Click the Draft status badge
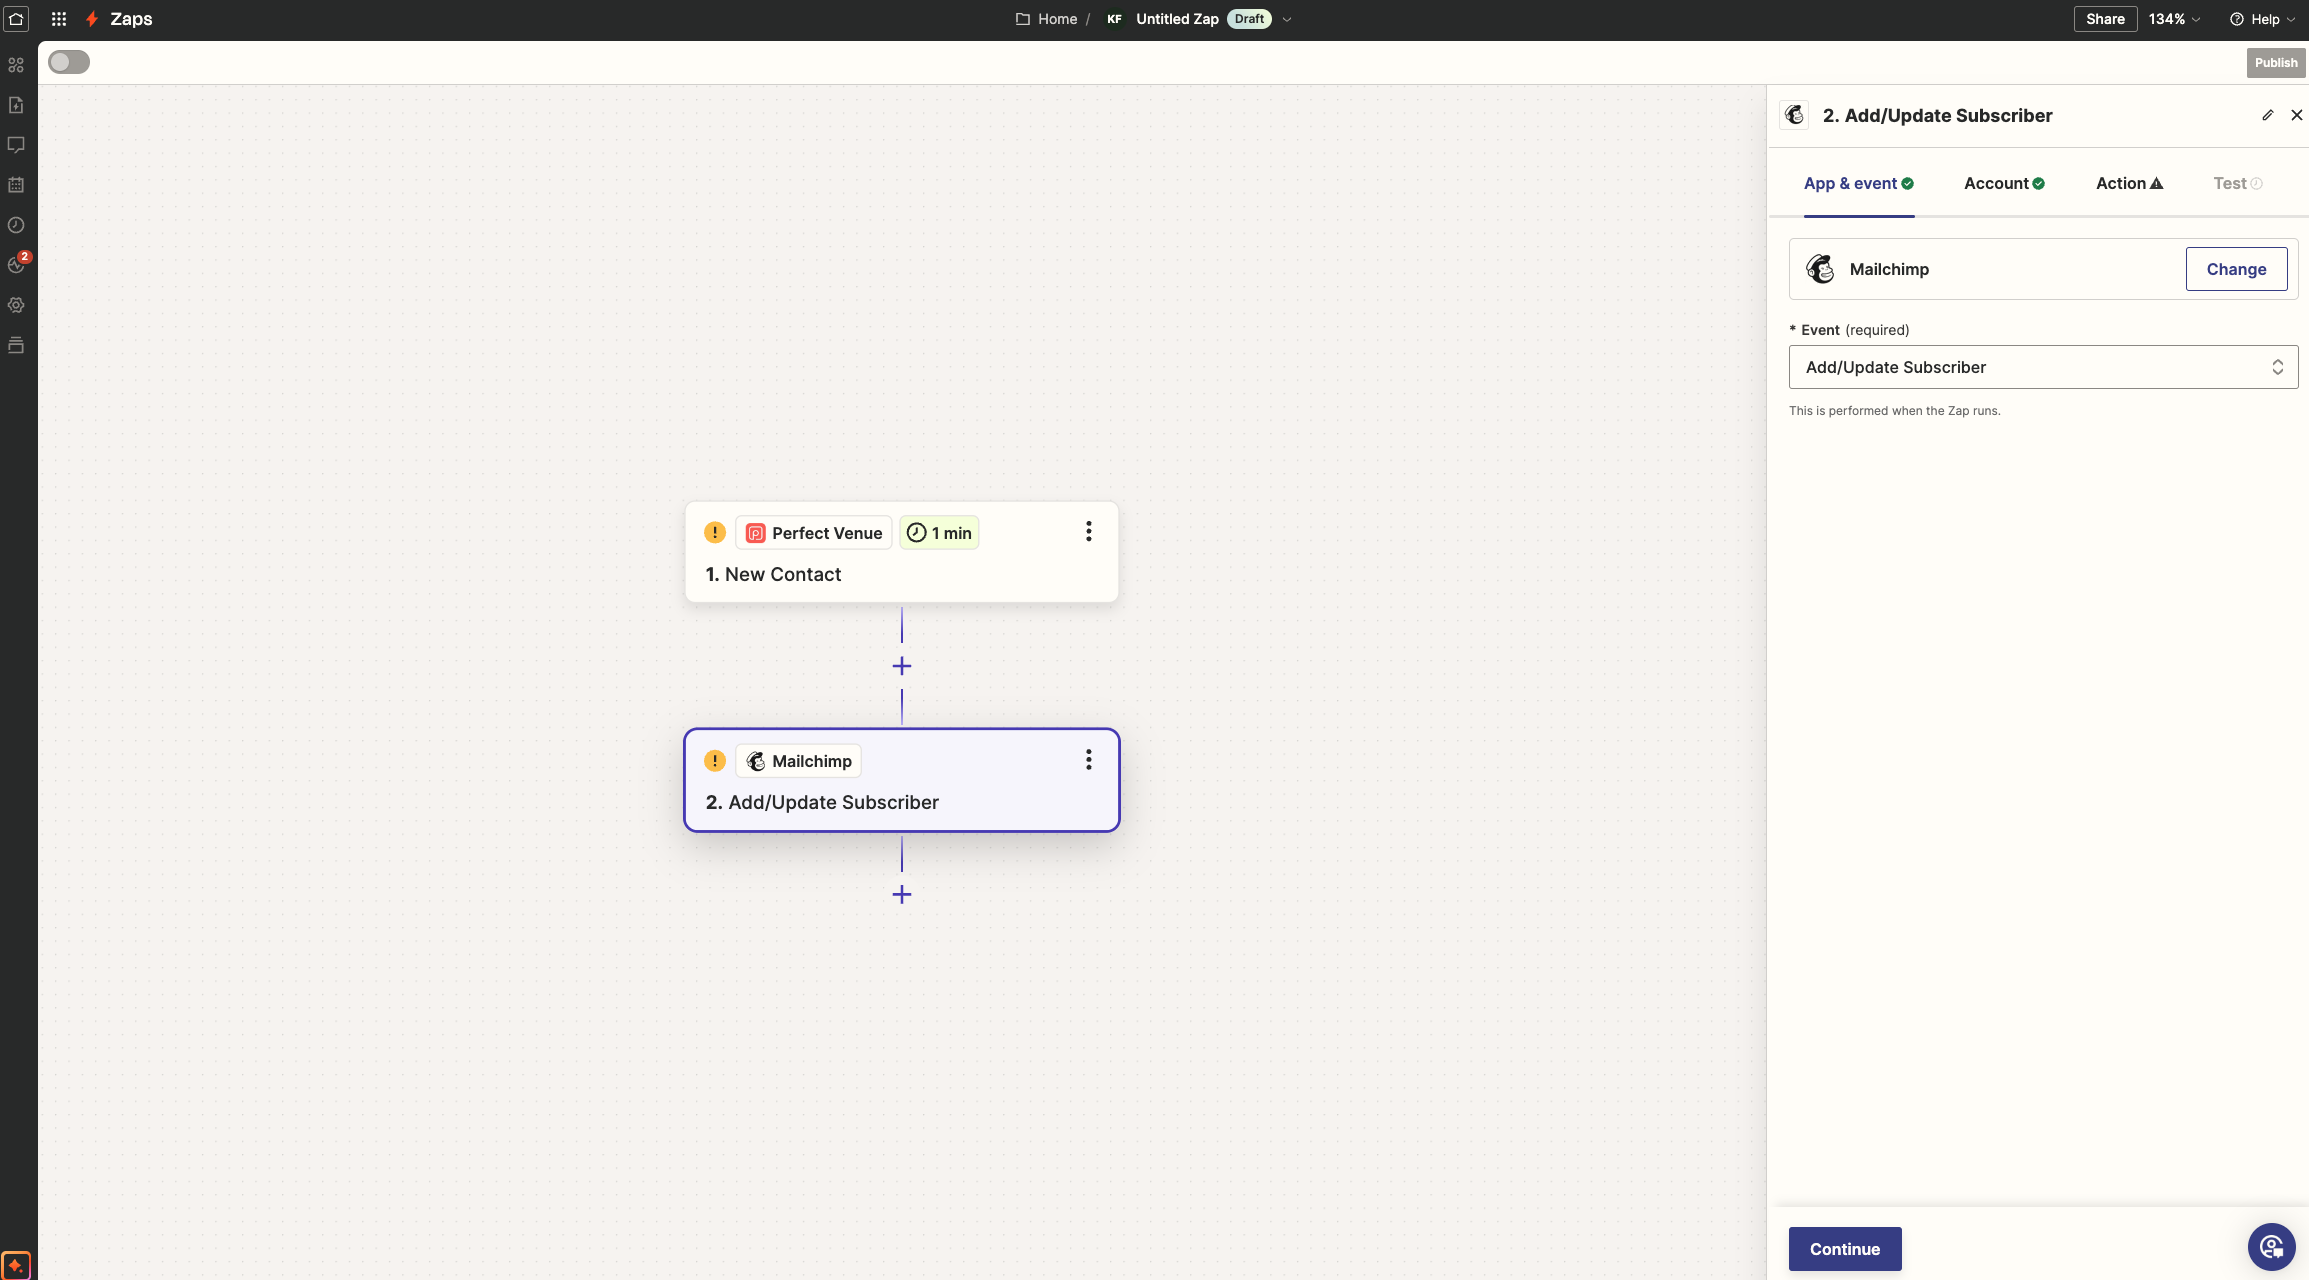The width and height of the screenshot is (2309, 1280). tap(1249, 19)
